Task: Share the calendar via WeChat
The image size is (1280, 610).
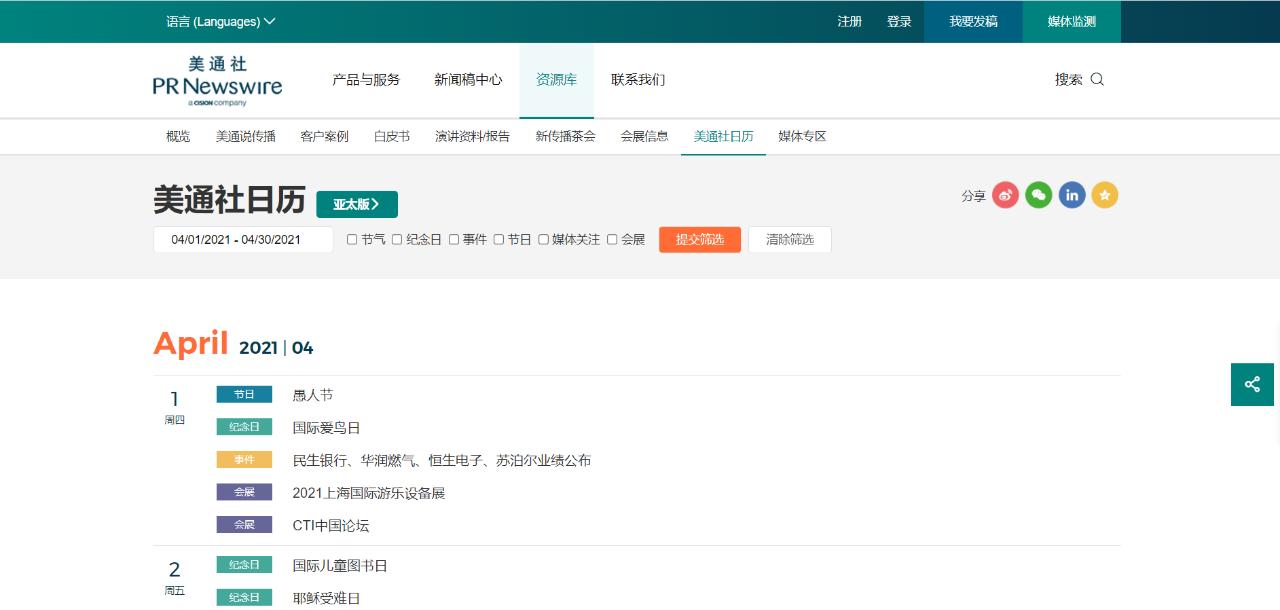Action: 1038,196
